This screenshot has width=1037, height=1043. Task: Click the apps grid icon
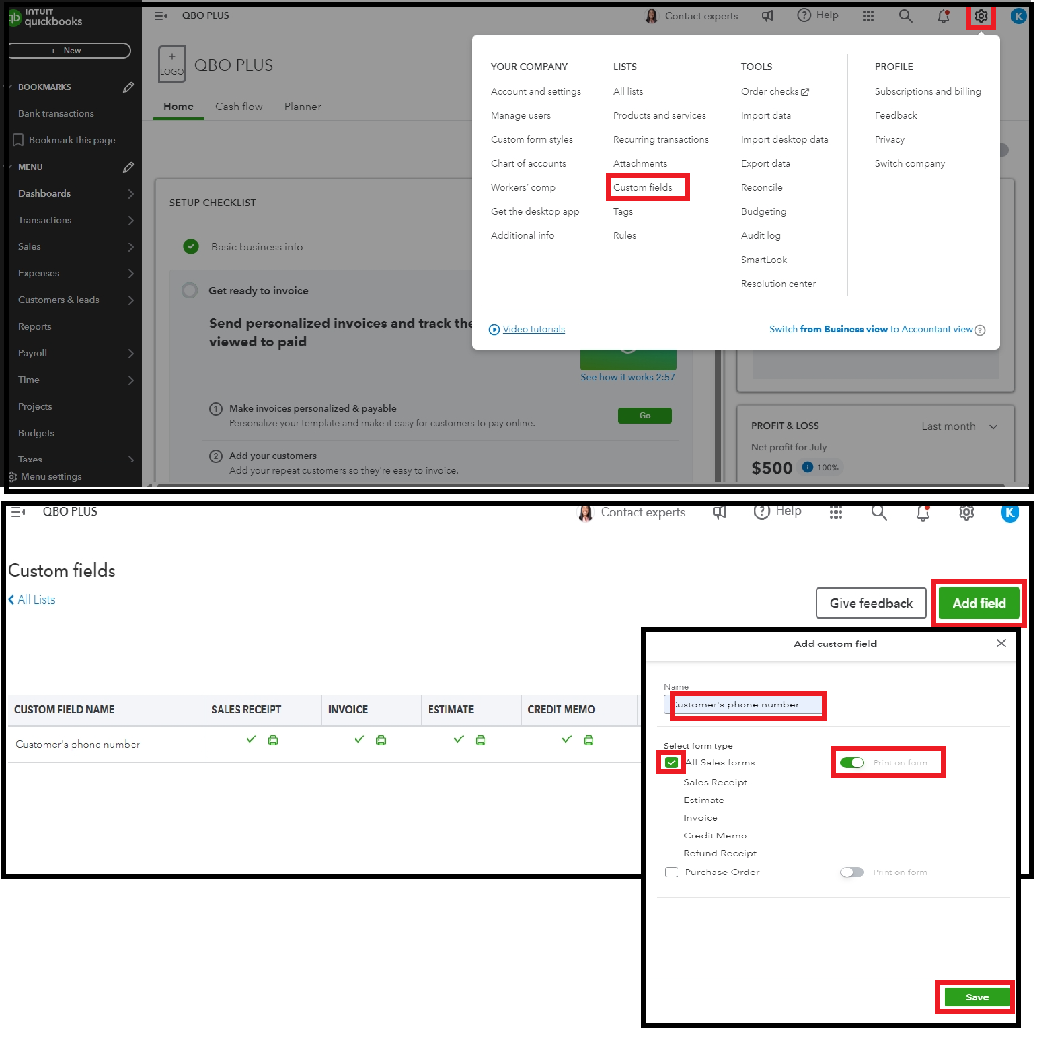(x=867, y=16)
